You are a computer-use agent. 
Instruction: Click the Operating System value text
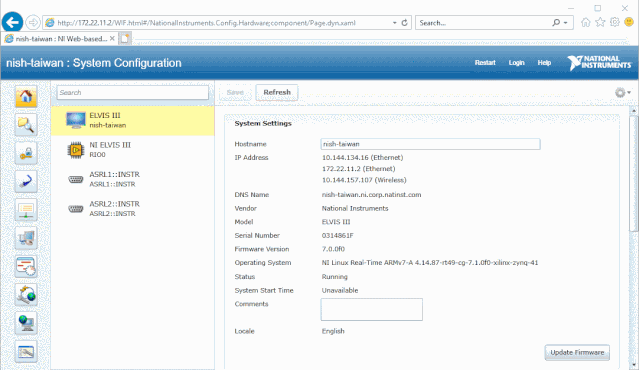point(430,263)
